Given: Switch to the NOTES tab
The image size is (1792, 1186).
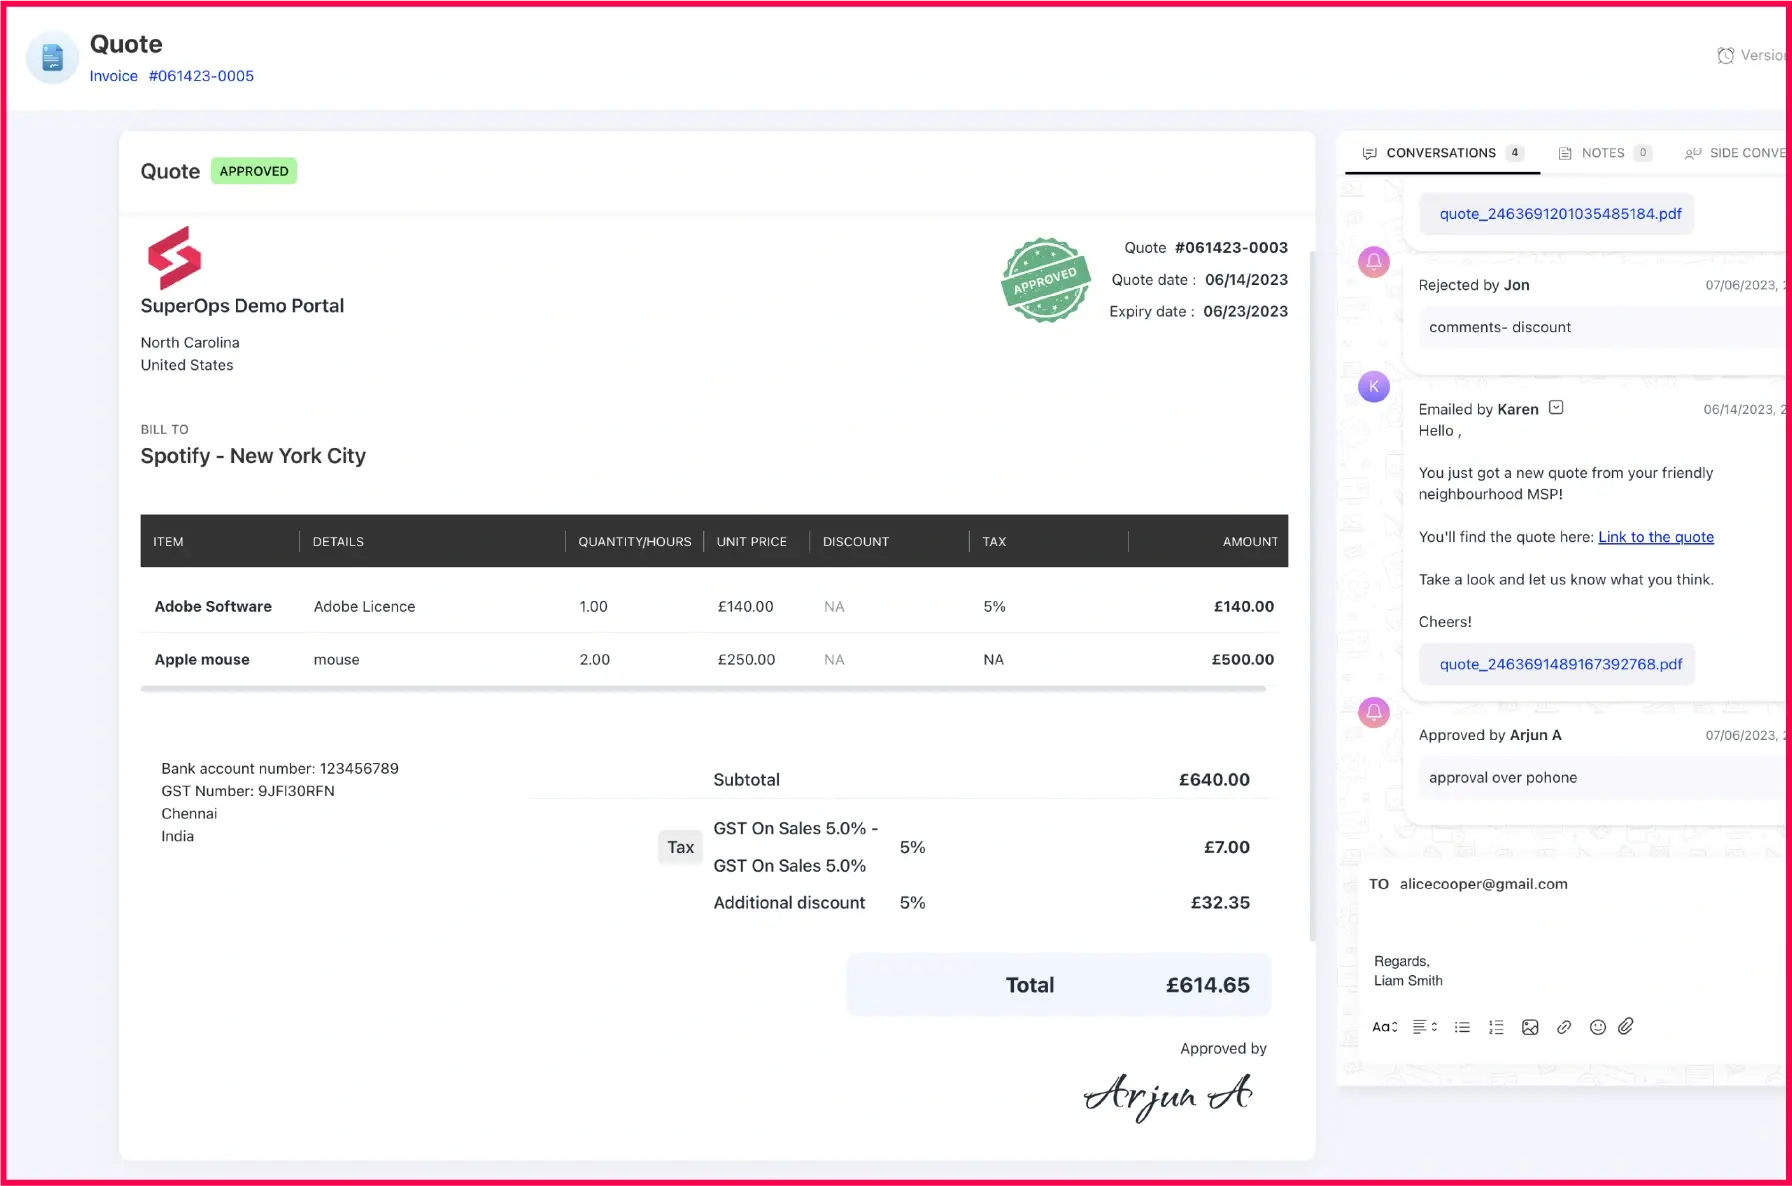Looking at the screenshot, I should [x=1604, y=153].
